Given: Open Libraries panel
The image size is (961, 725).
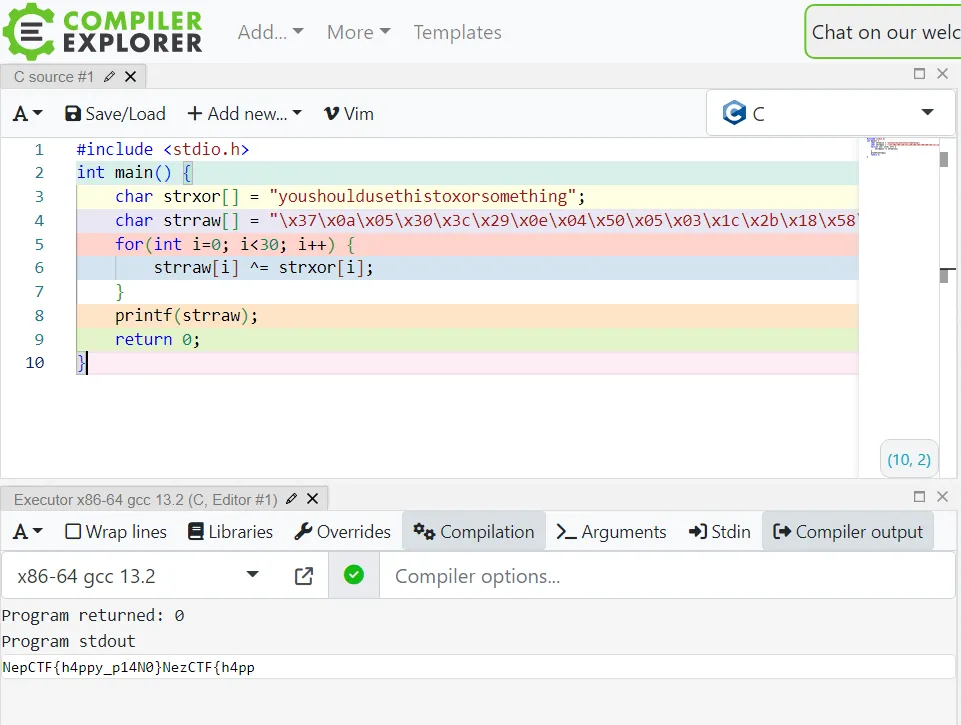Looking at the screenshot, I should pos(230,532).
